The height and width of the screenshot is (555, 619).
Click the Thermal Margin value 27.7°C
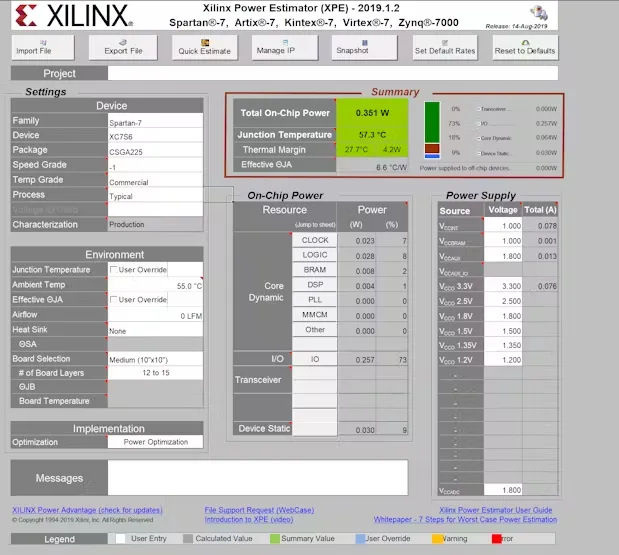coord(356,150)
